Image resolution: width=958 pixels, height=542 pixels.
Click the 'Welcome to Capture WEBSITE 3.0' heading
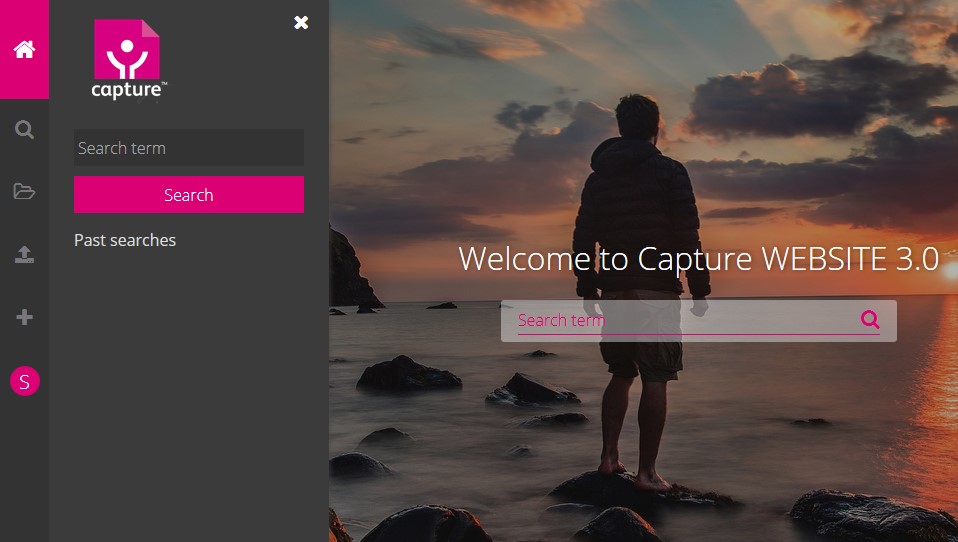click(x=698, y=259)
